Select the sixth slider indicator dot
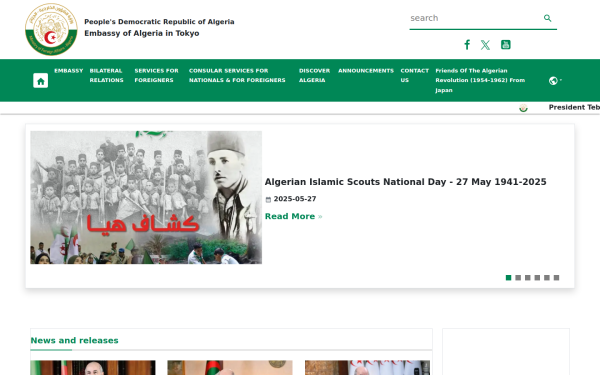600x375 pixels. 556,278
